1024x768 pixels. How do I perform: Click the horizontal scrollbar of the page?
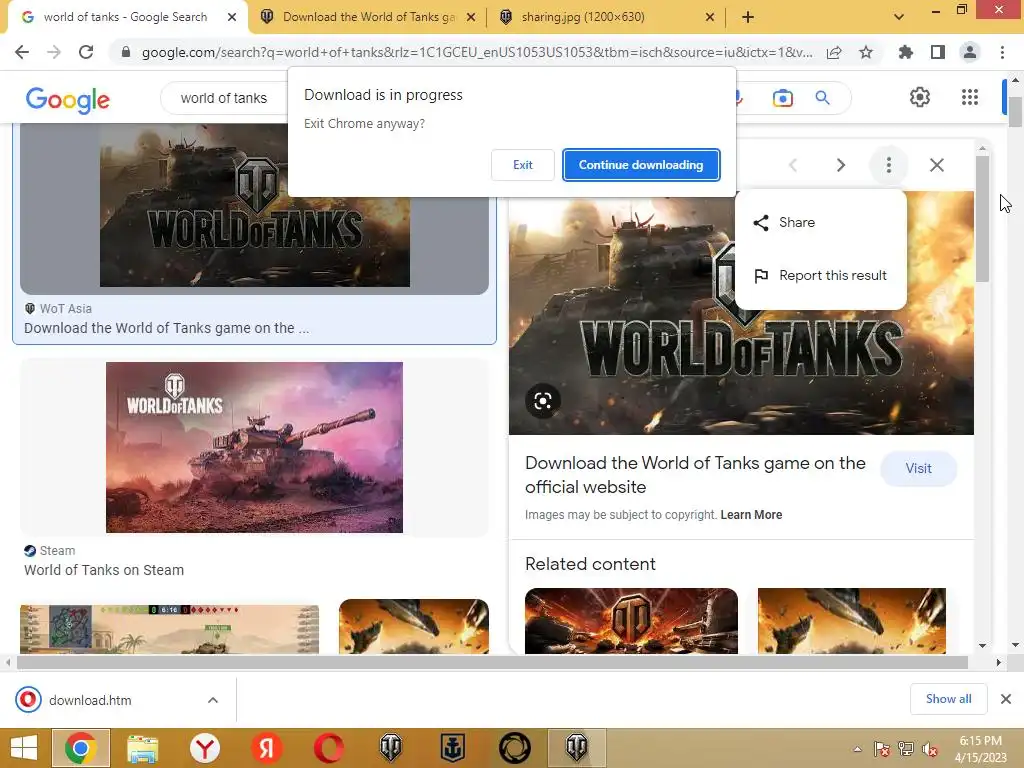492,662
